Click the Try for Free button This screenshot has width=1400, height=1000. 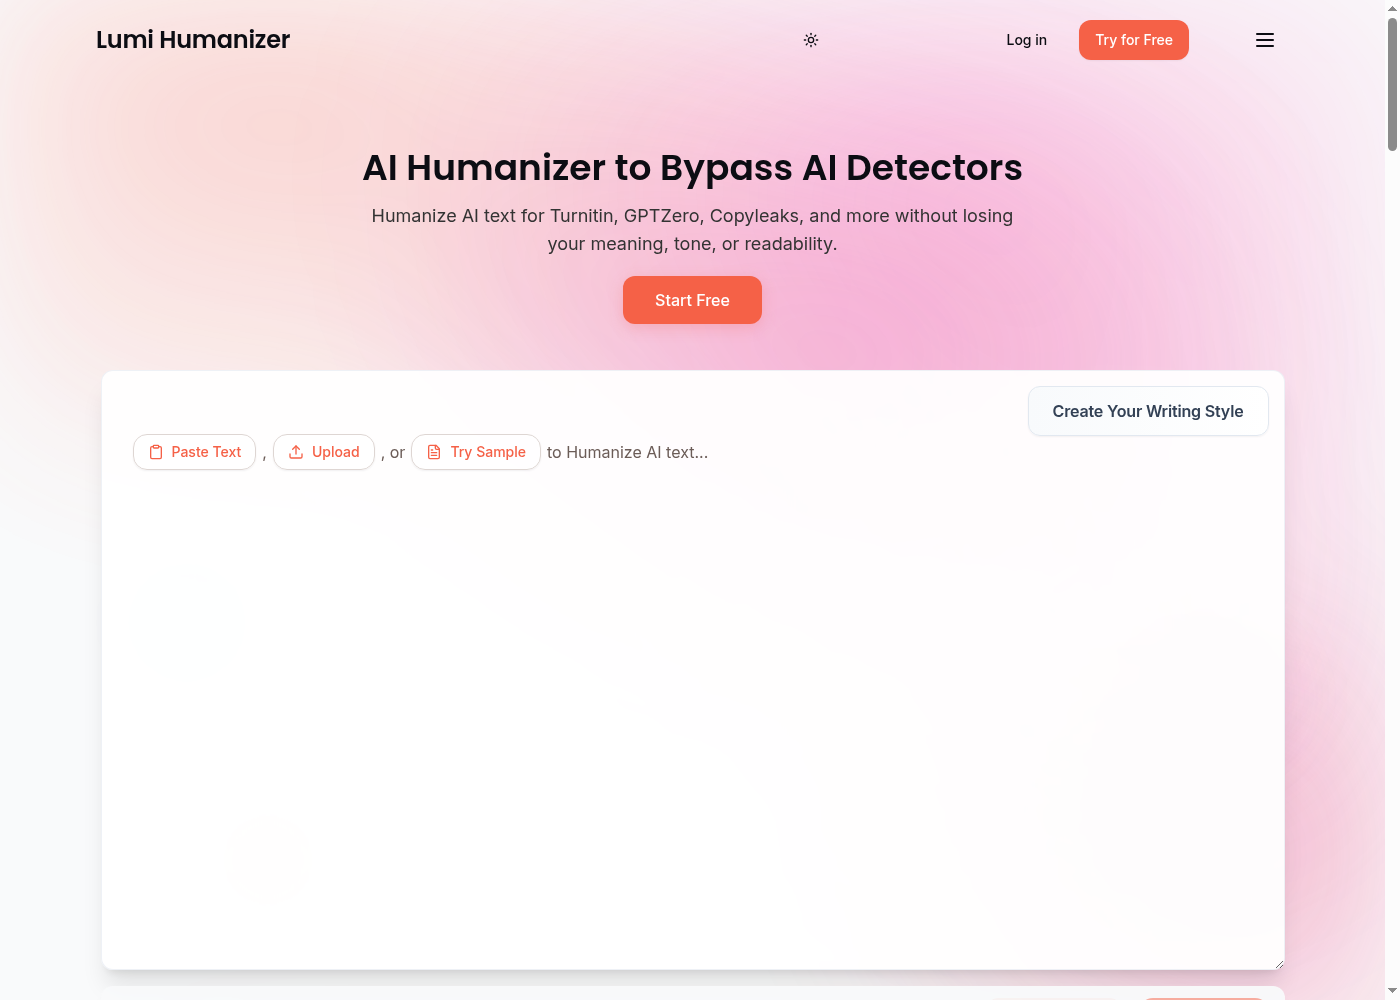pos(1134,40)
